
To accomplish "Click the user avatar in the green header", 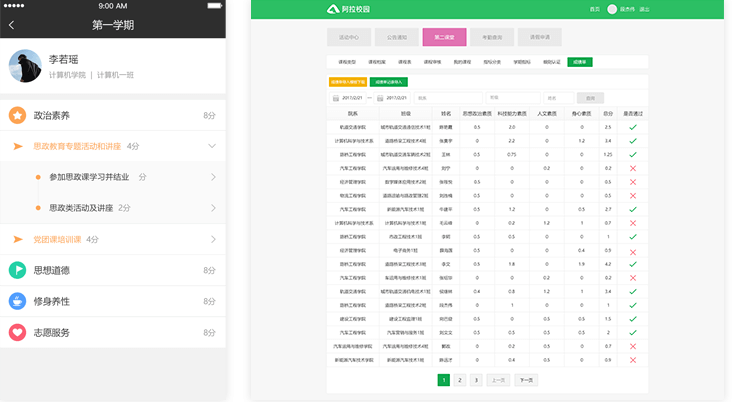I will click(x=611, y=9).
